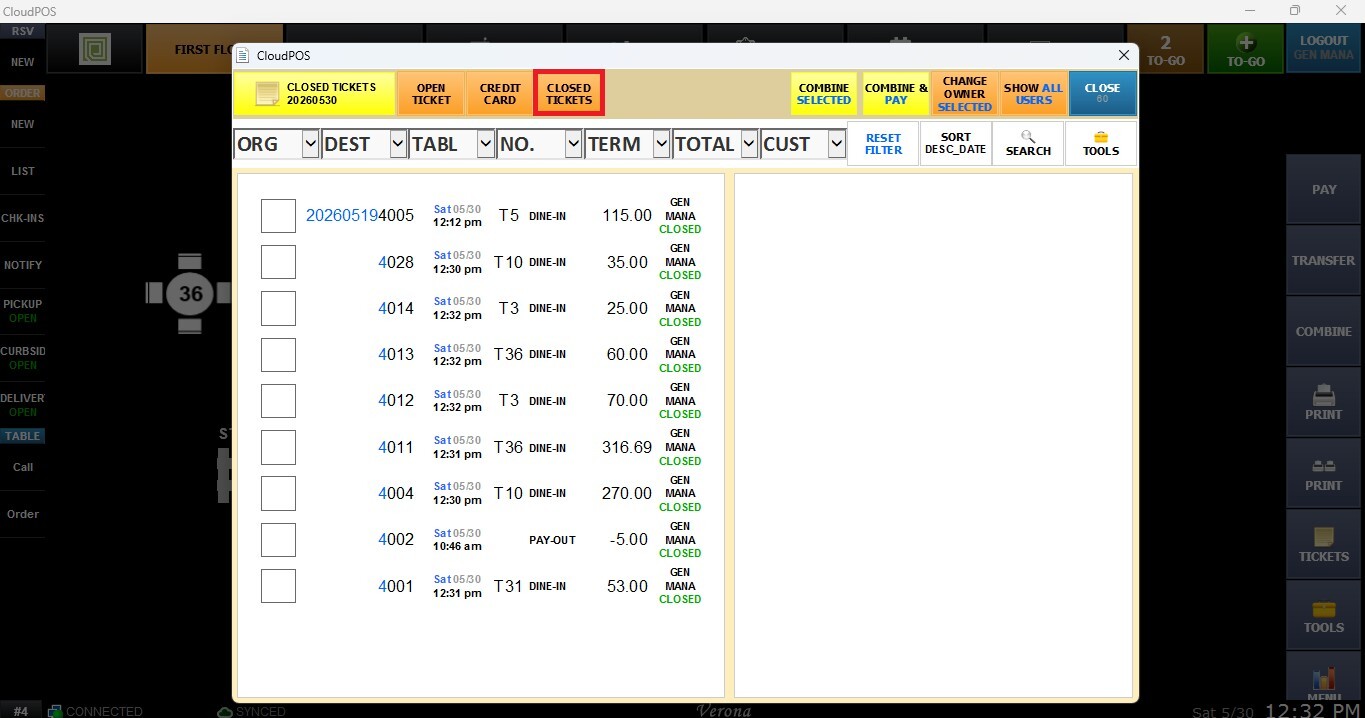Click PAY in the right sidebar
This screenshot has height=718, width=1365.
click(1323, 189)
